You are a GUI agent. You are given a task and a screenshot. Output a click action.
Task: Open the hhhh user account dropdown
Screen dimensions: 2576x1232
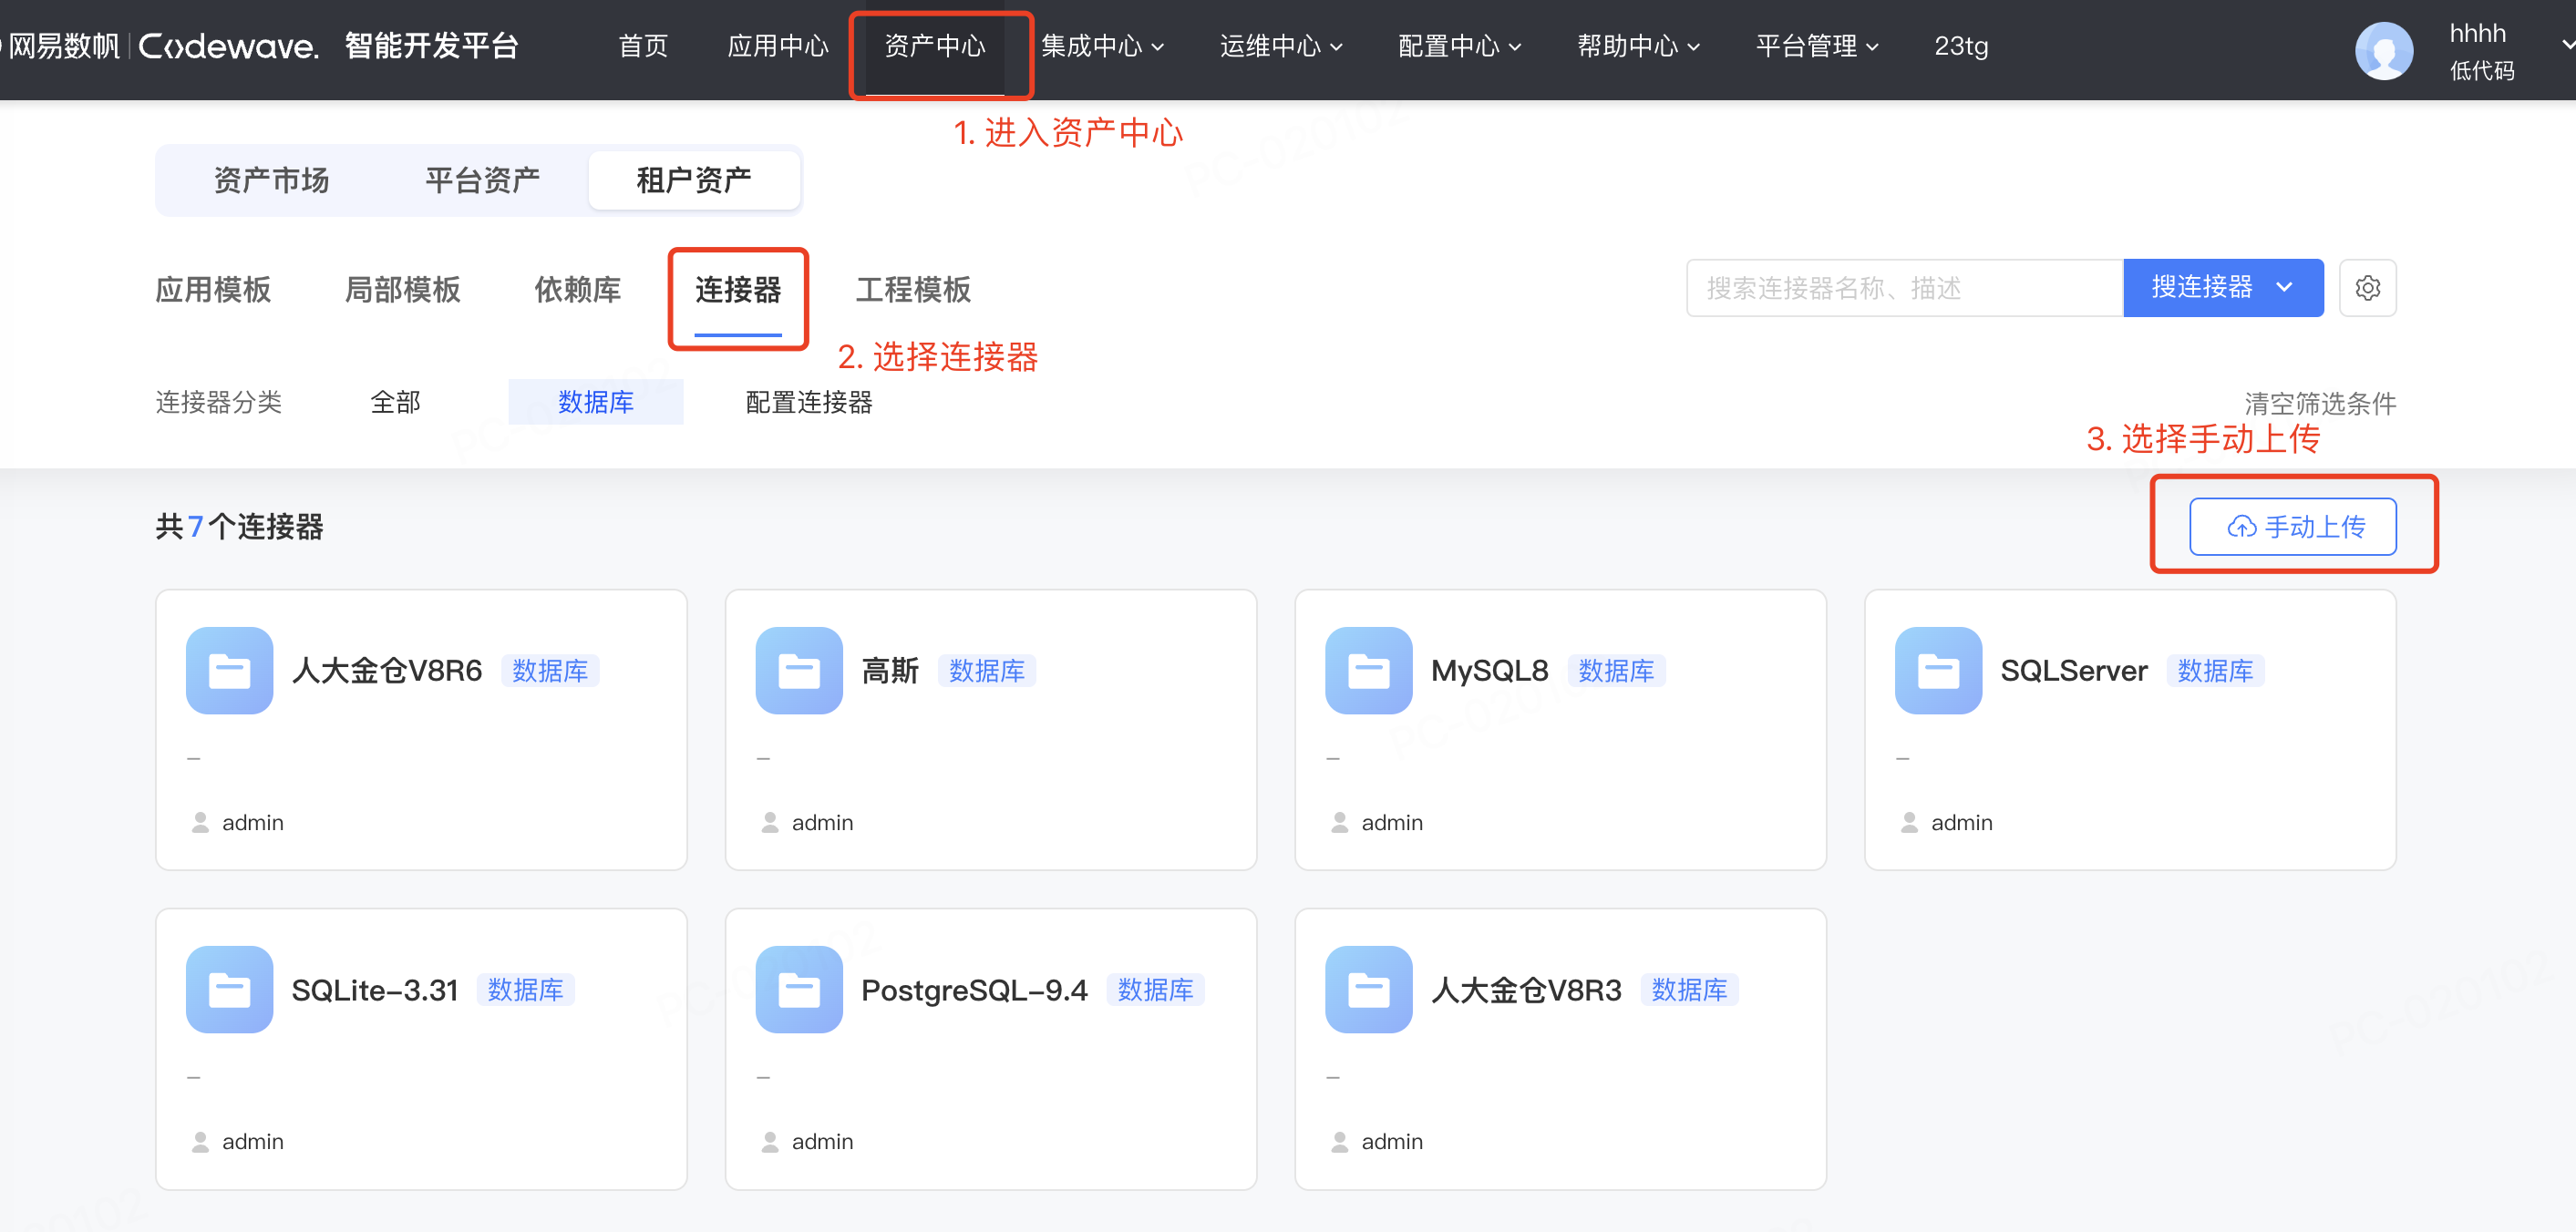coord(2566,45)
